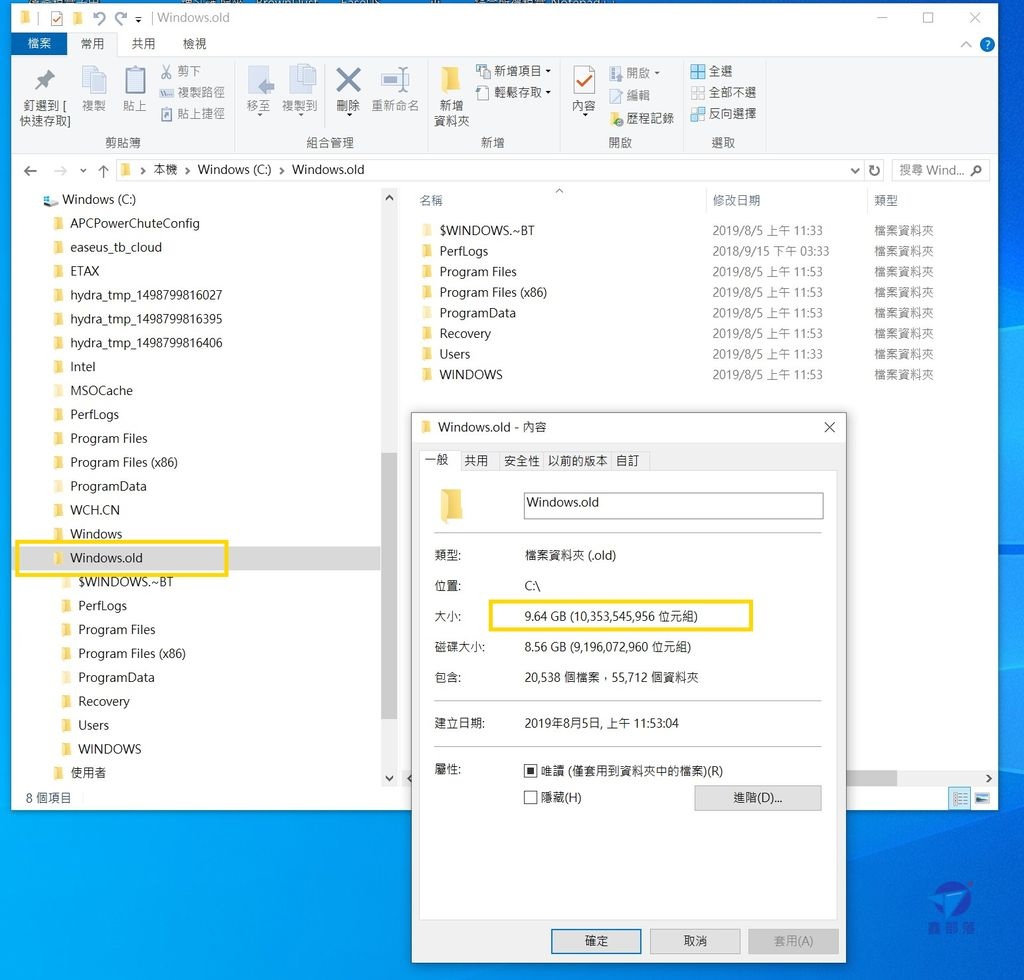Delete the selected item with X icon
Viewport: 1024px width, 980px height.
click(348, 81)
